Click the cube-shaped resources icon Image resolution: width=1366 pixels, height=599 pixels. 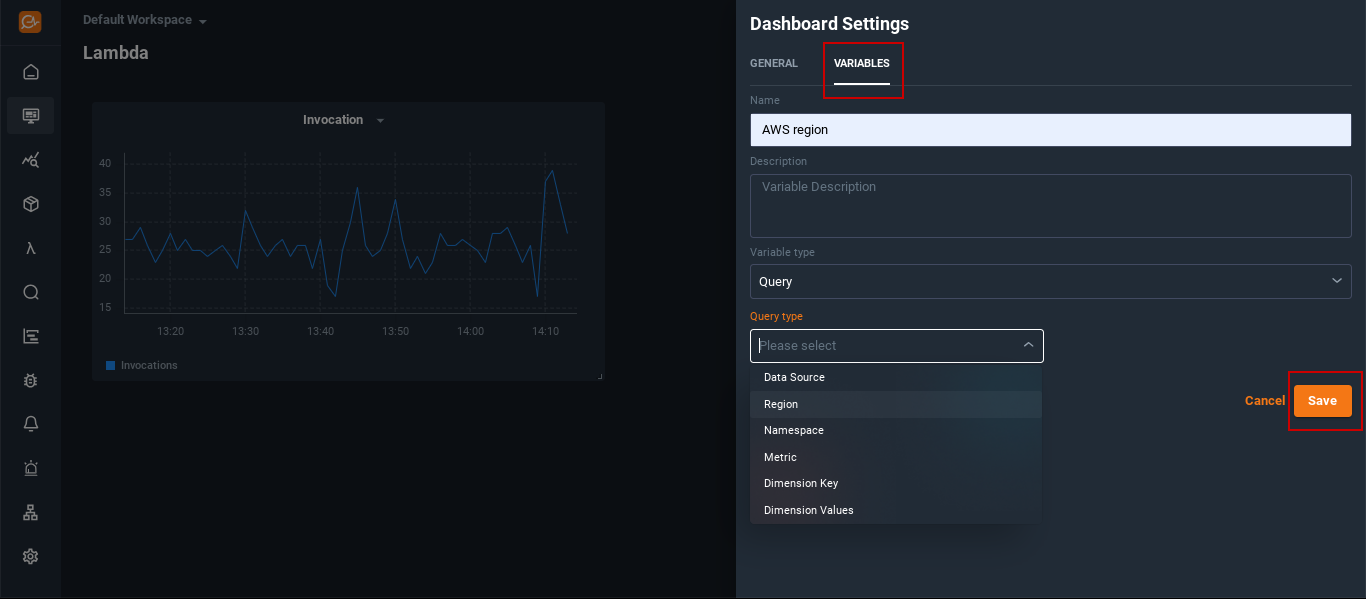pos(30,203)
